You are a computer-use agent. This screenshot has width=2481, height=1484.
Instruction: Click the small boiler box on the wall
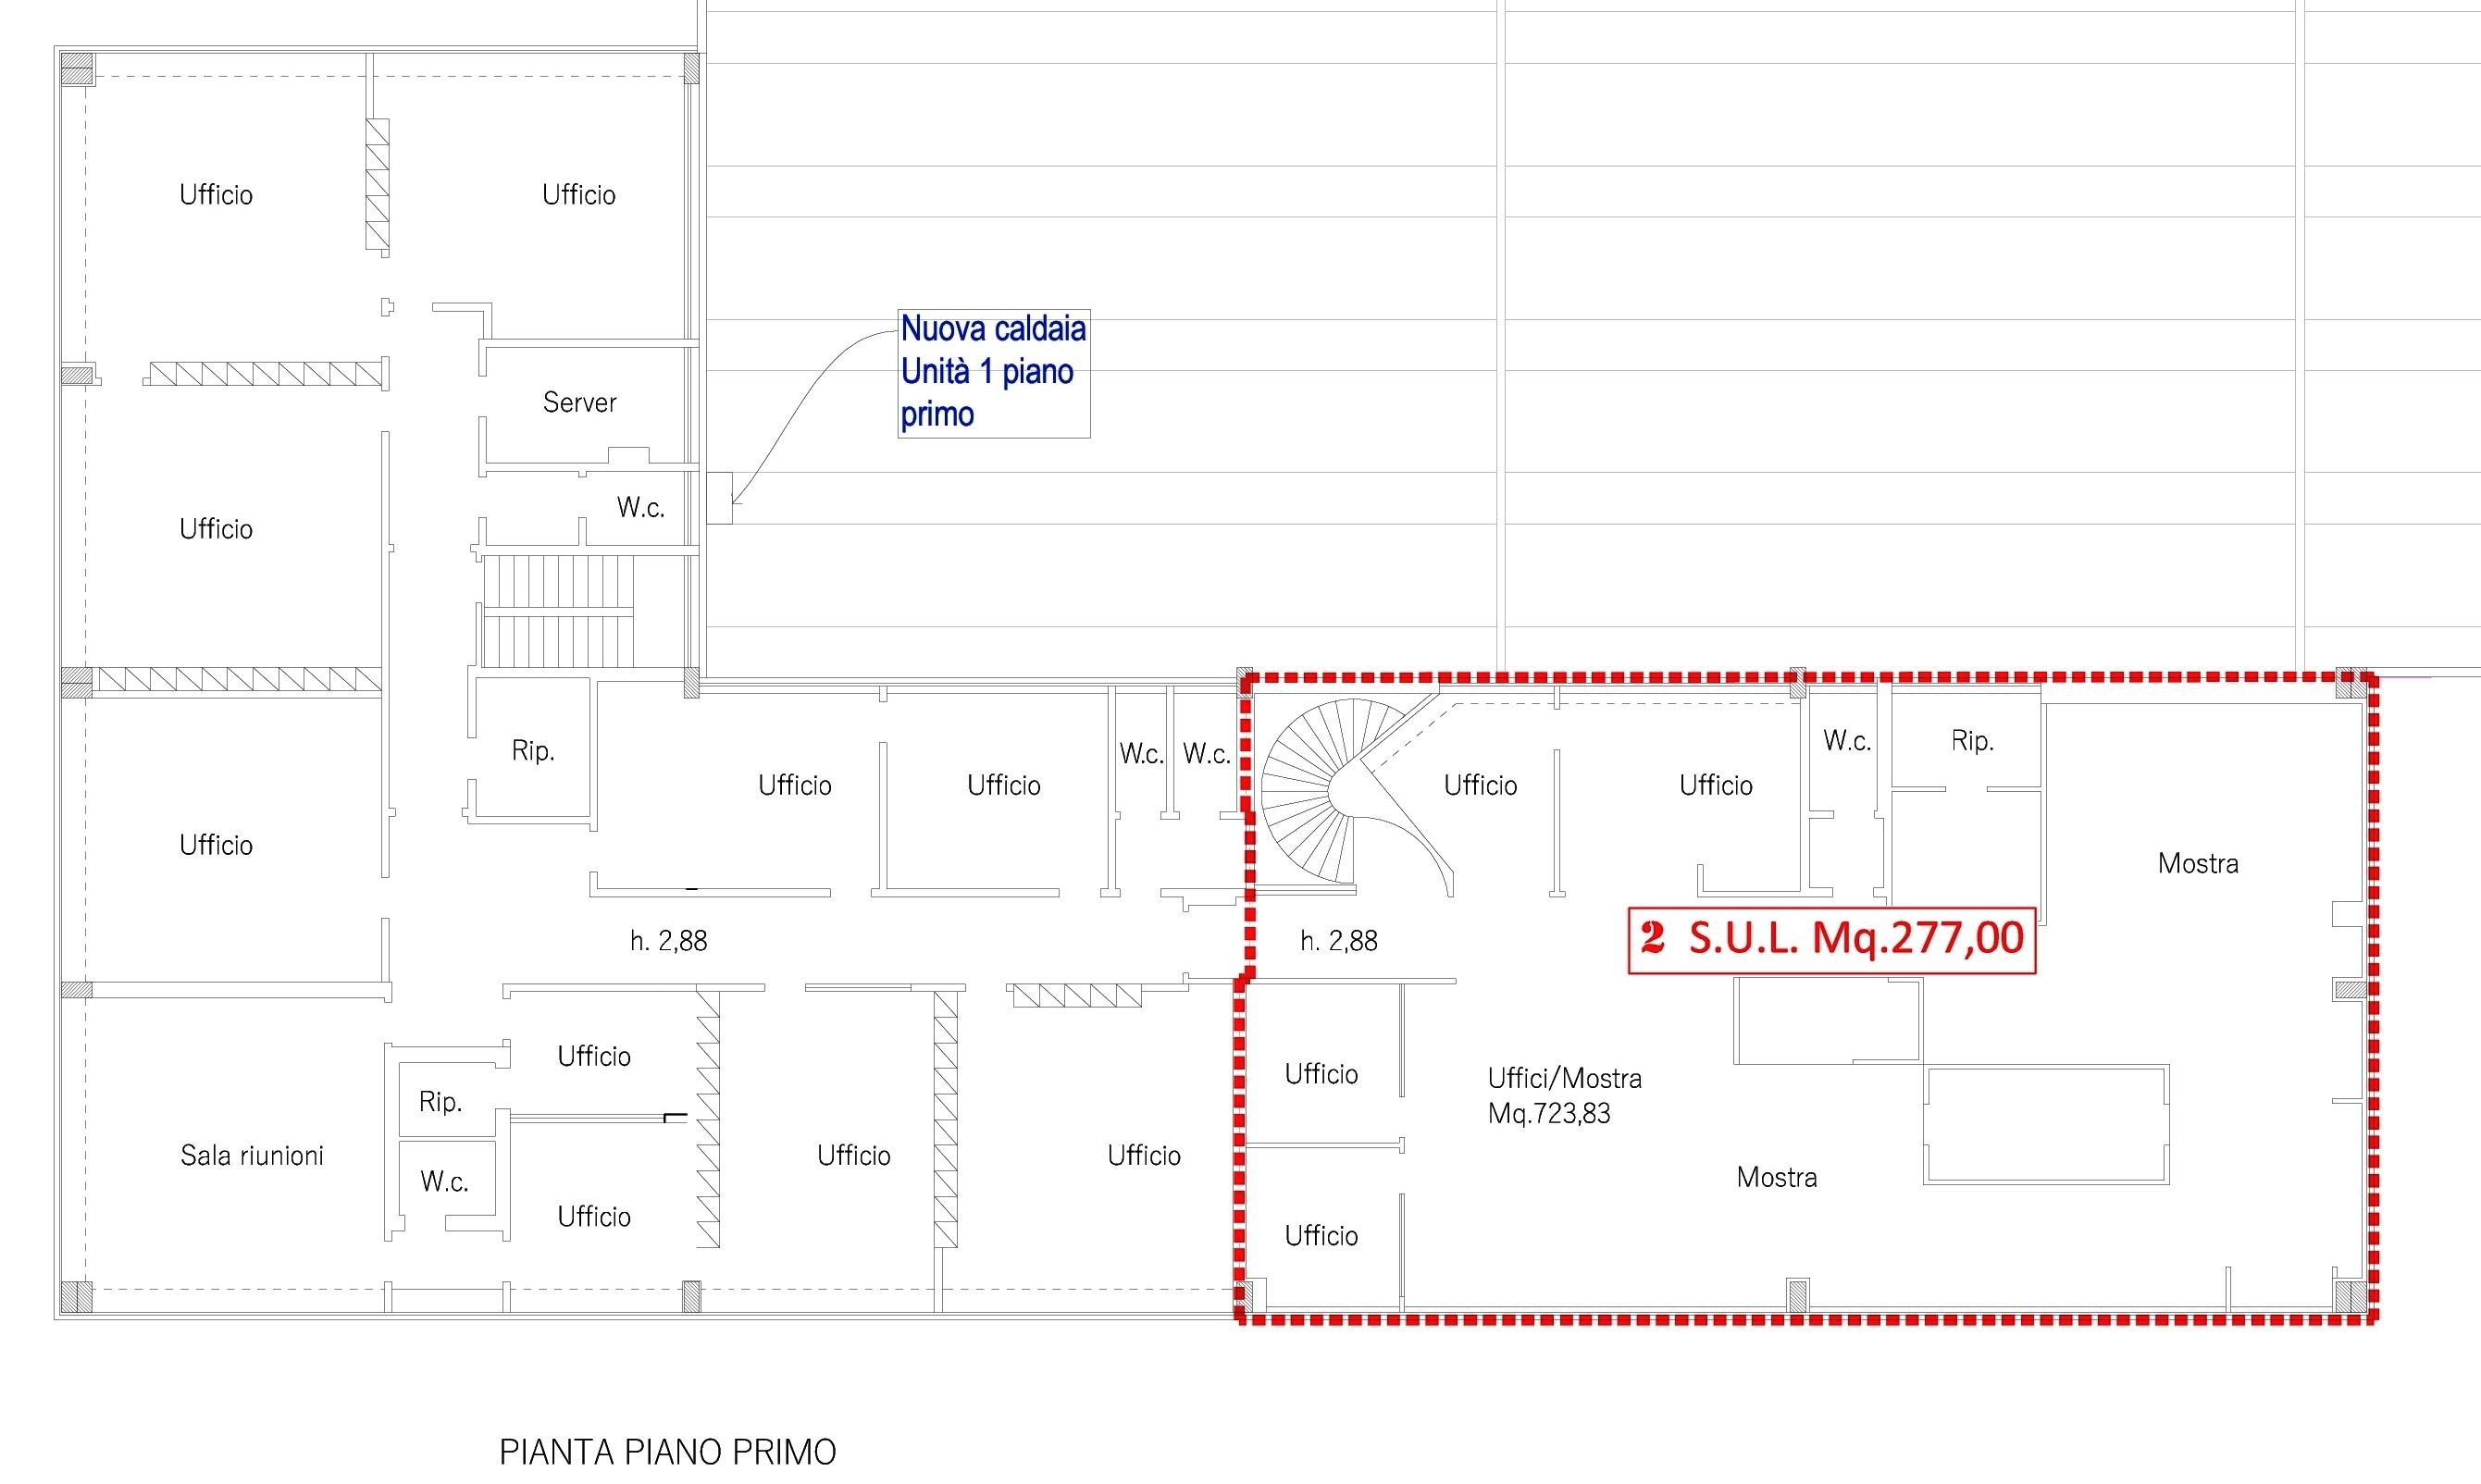coord(719,497)
